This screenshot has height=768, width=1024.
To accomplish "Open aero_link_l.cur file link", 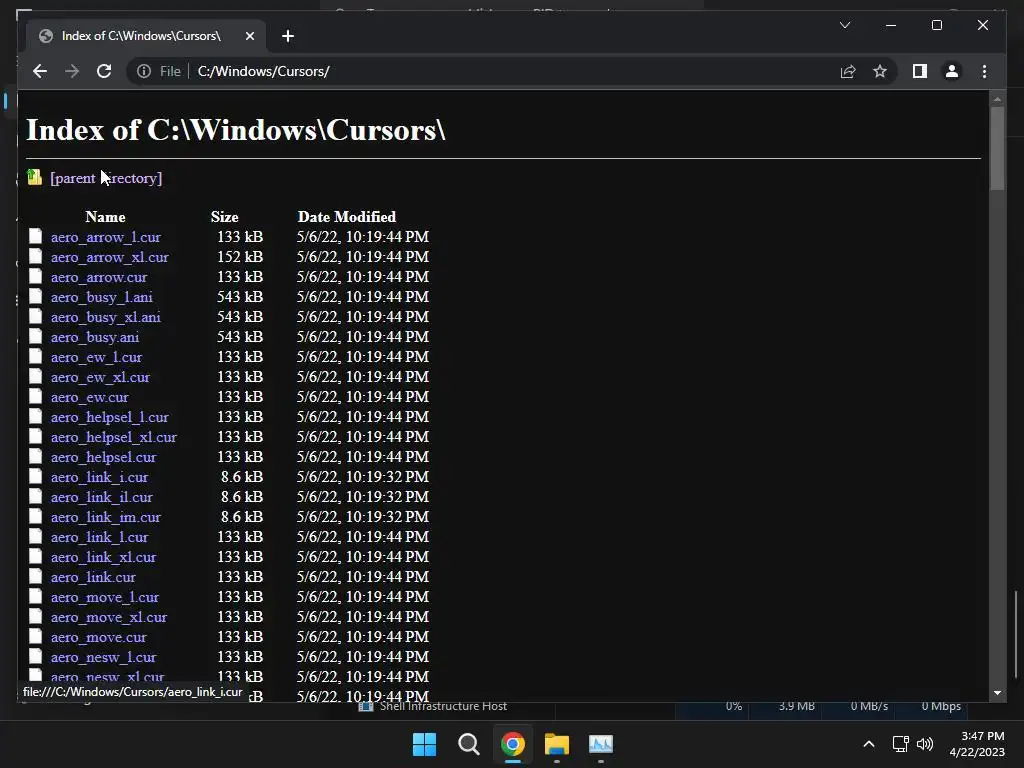I will pyautogui.click(x=99, y=537).
